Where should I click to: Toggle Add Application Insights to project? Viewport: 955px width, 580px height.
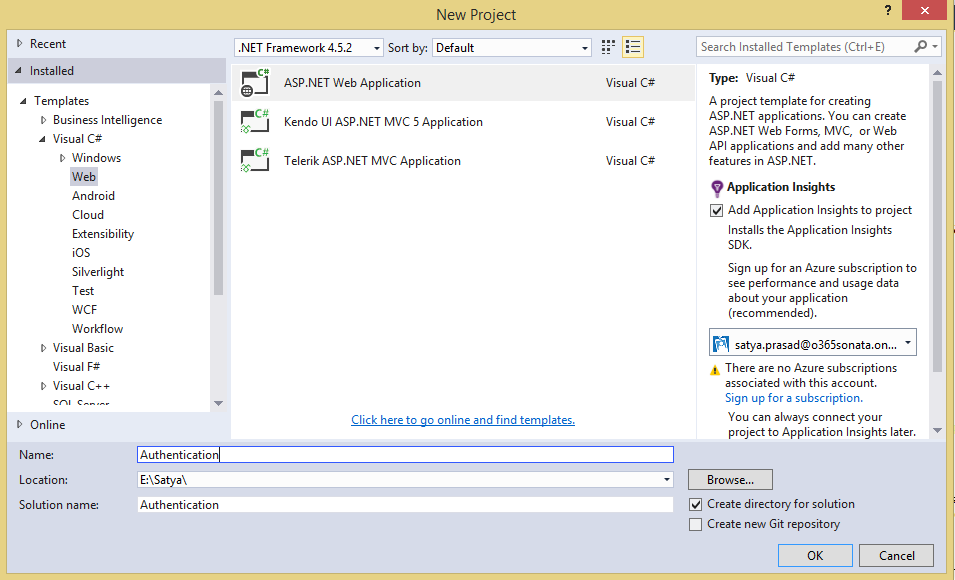[716, 211]
